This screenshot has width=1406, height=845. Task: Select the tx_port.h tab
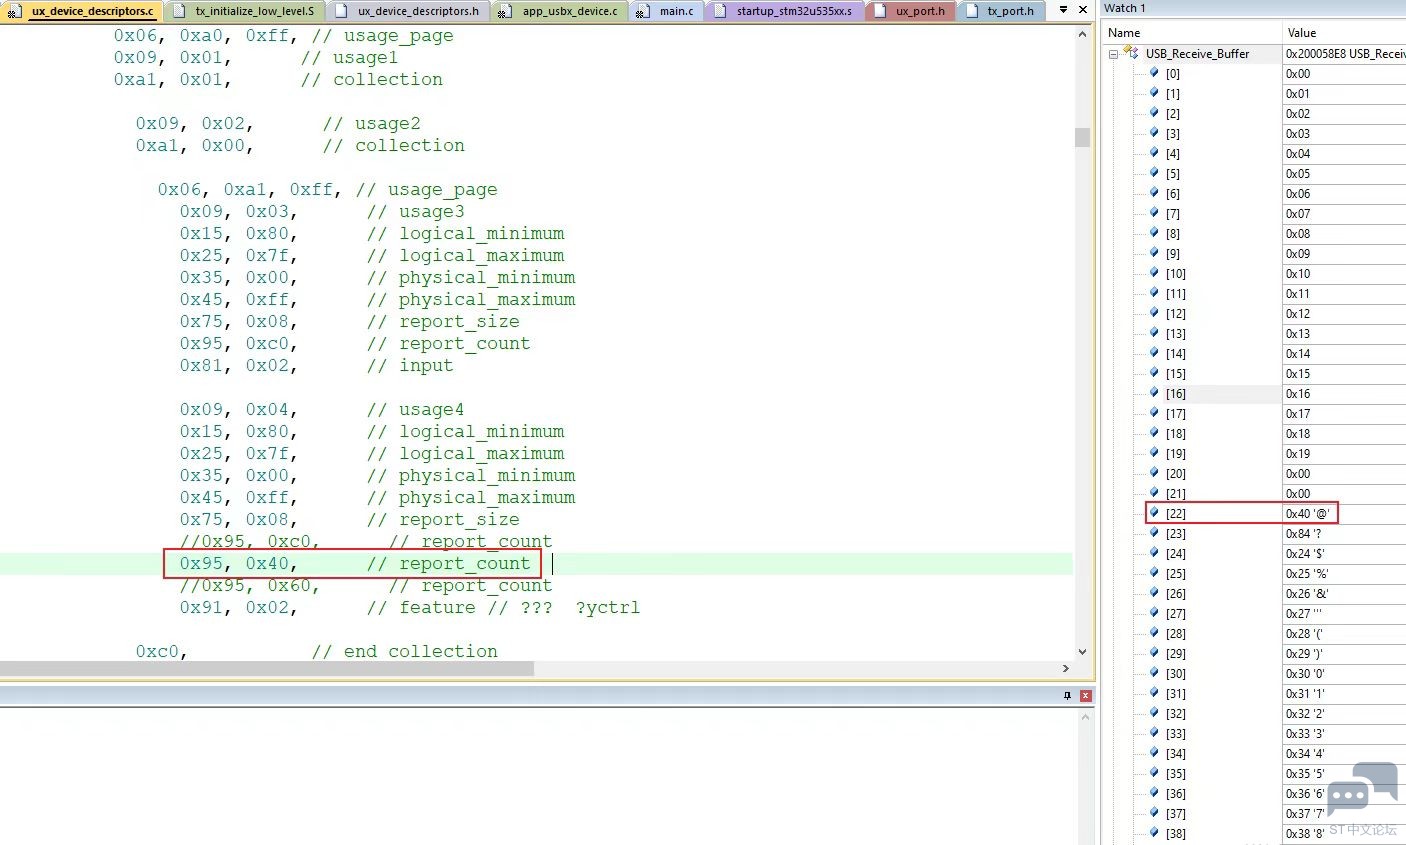pos(1001,11)
